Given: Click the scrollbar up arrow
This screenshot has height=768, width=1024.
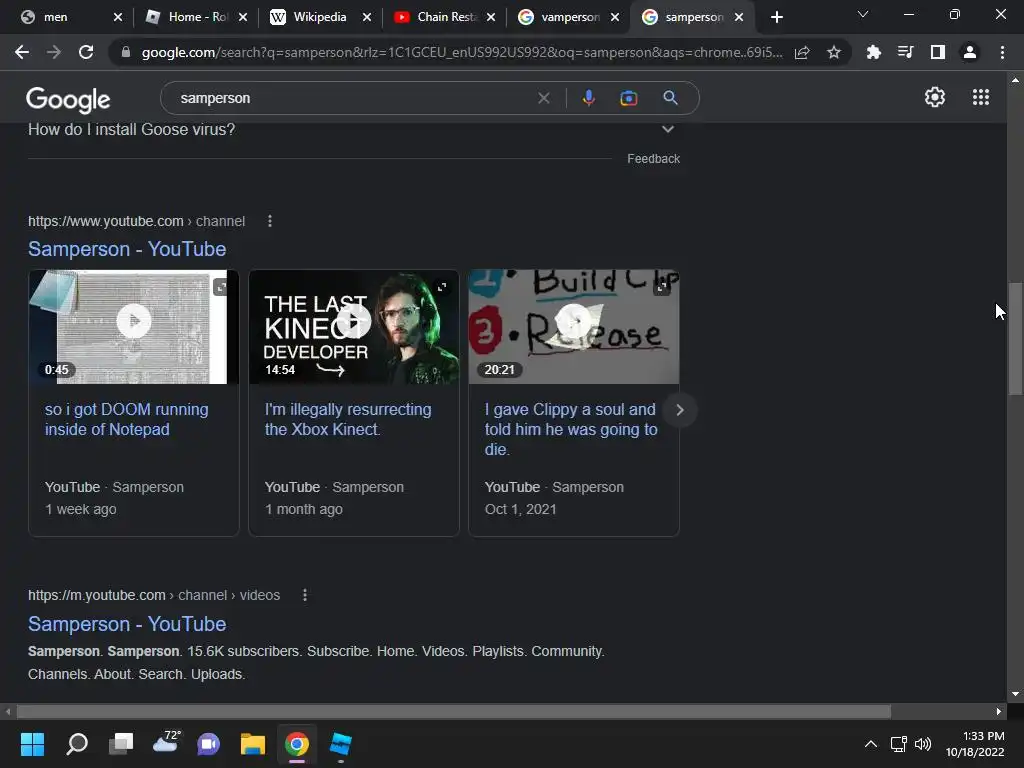Looking at the screenshot, I should pos(1015,80).
